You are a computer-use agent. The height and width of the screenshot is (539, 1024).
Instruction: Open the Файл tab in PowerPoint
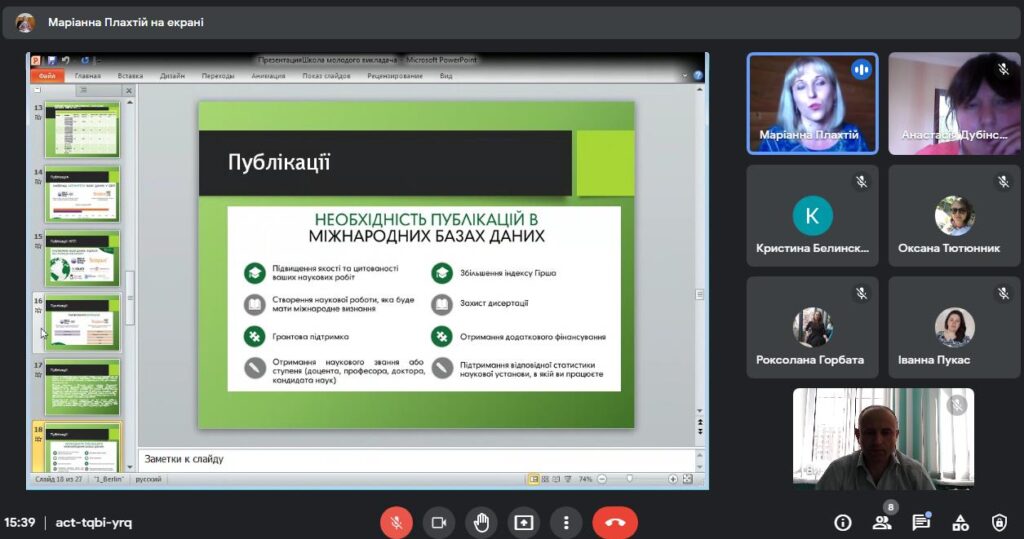[x=47, y=76]
